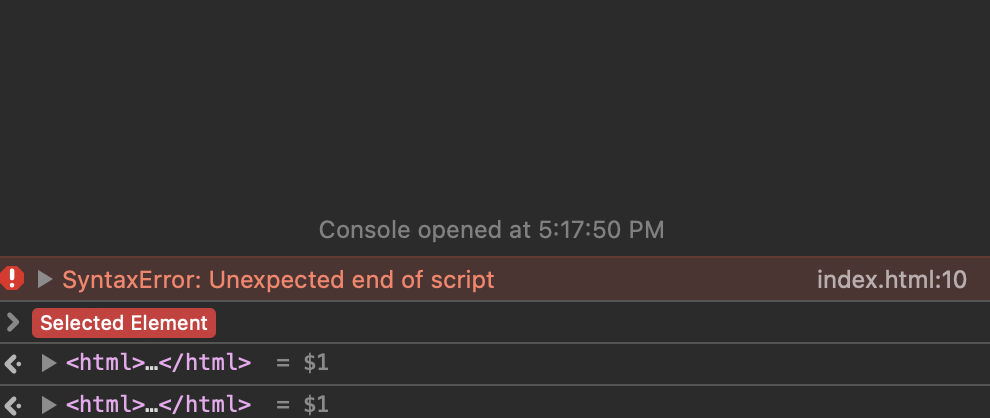
Task: Expand the SyntaxError disclosure triangle
Action: (x=45, y=279)
